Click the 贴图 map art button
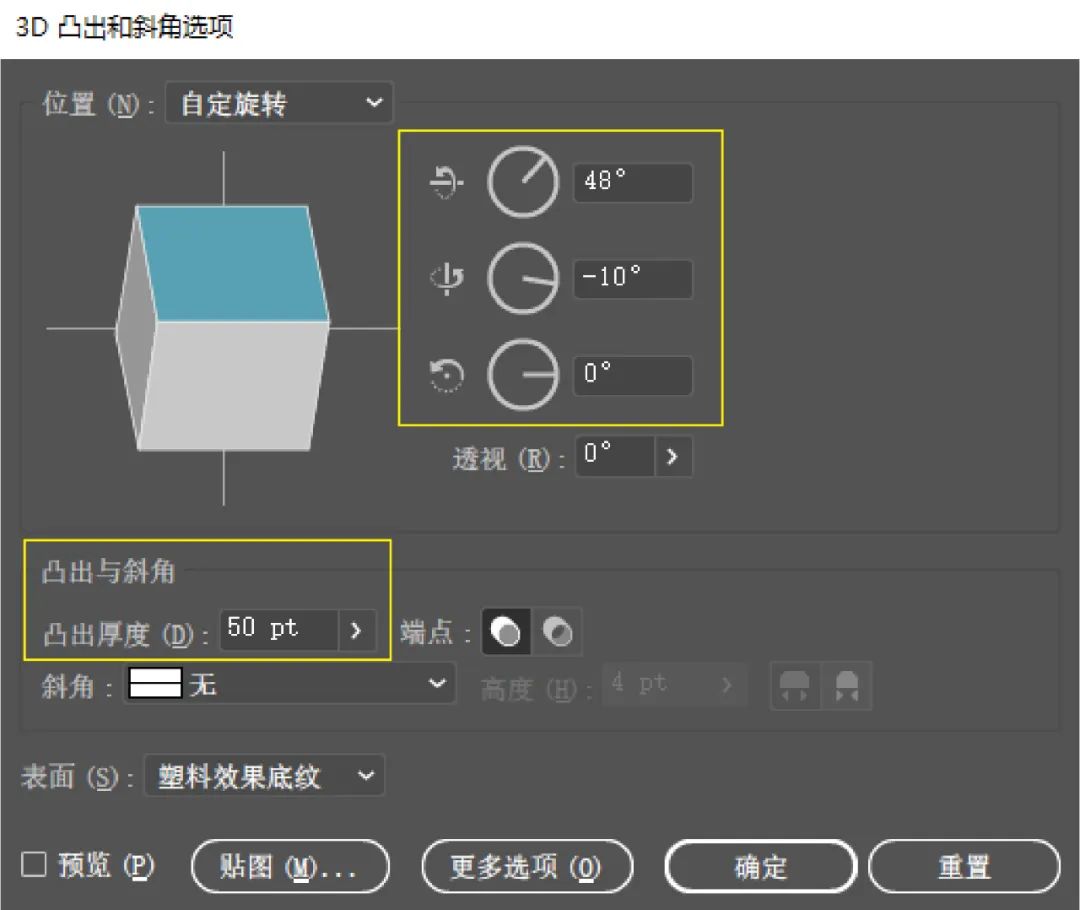Viewport: 1080px width, 910px height. [290, 867]
